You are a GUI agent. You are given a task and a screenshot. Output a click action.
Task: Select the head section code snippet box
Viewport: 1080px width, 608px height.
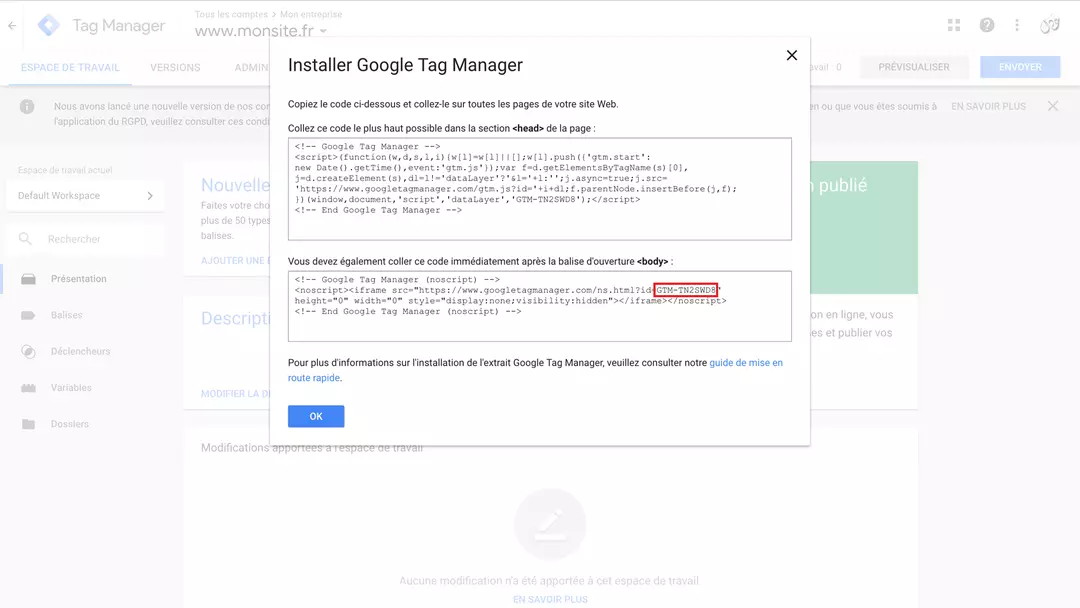click(539, 189)
